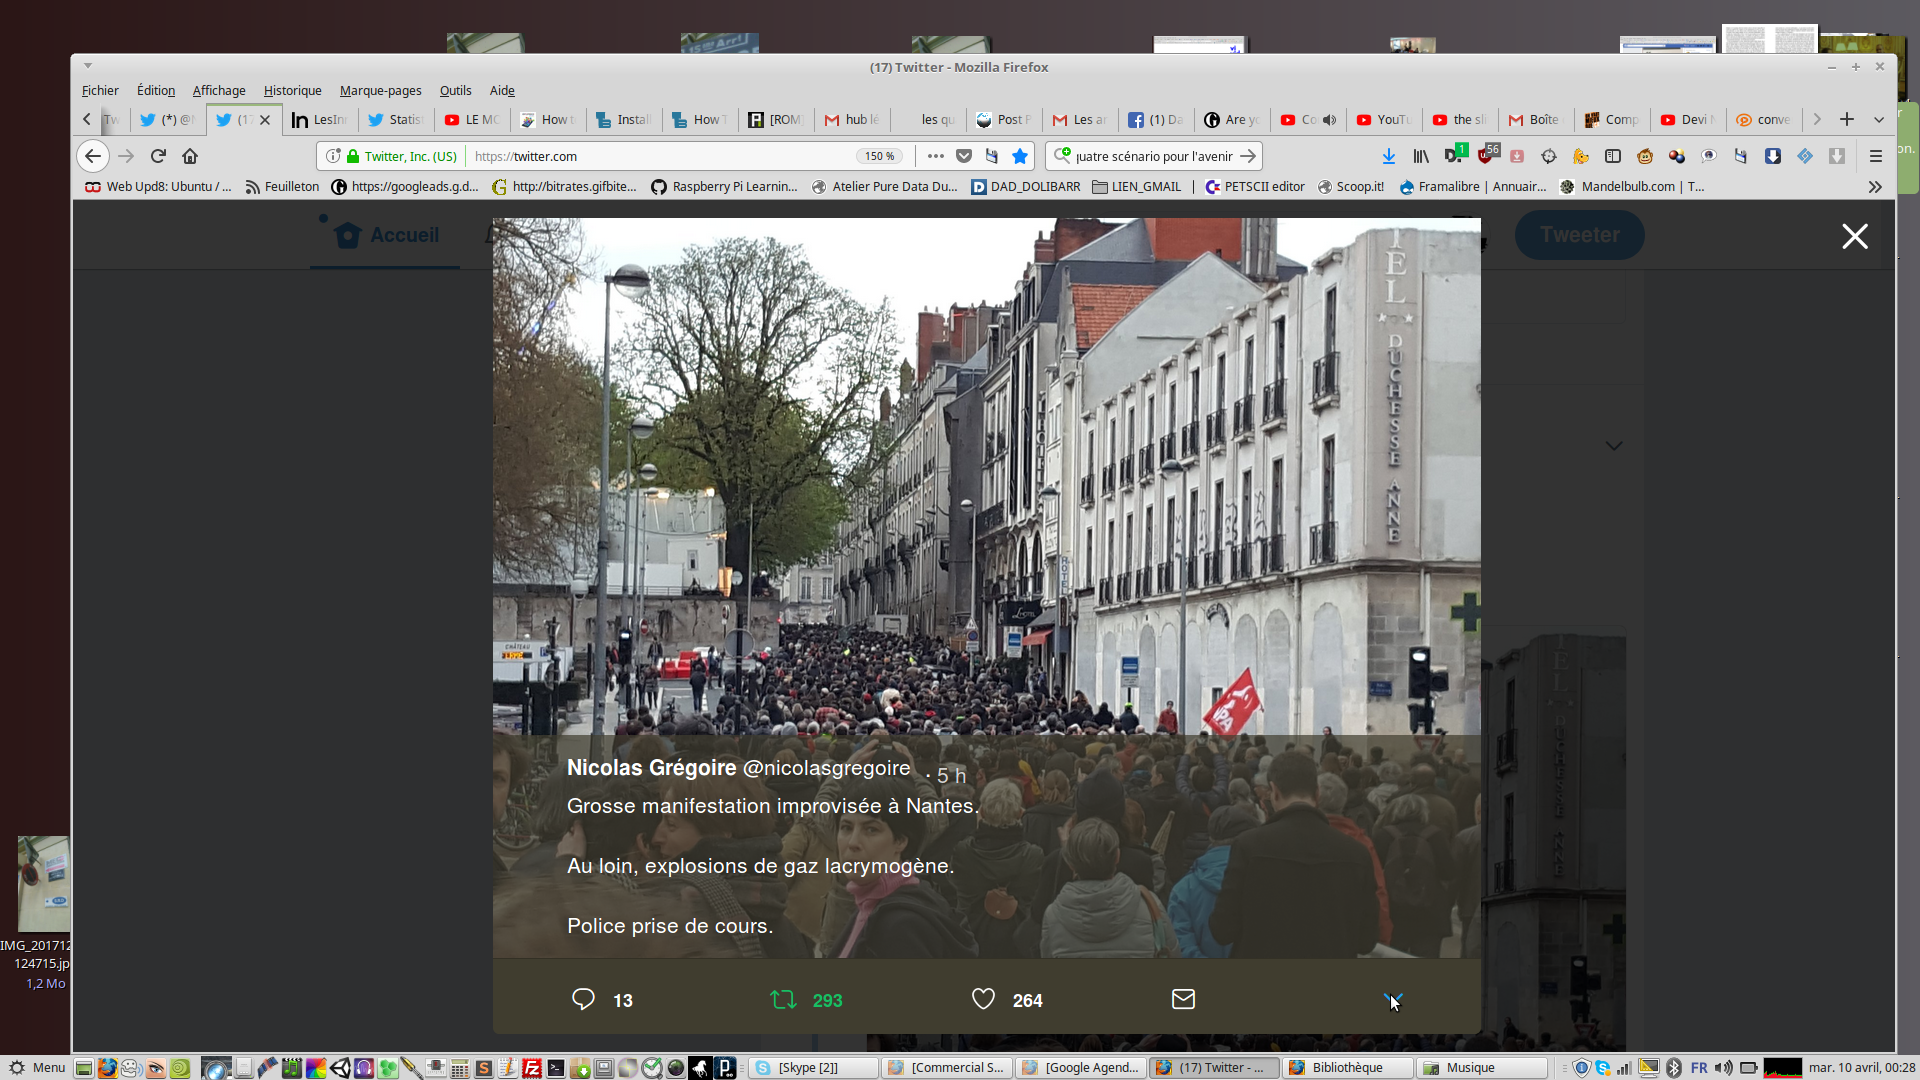Open the Historique menu
This screenshot has width=1920, height=1080.
click(x=292, y=90)
